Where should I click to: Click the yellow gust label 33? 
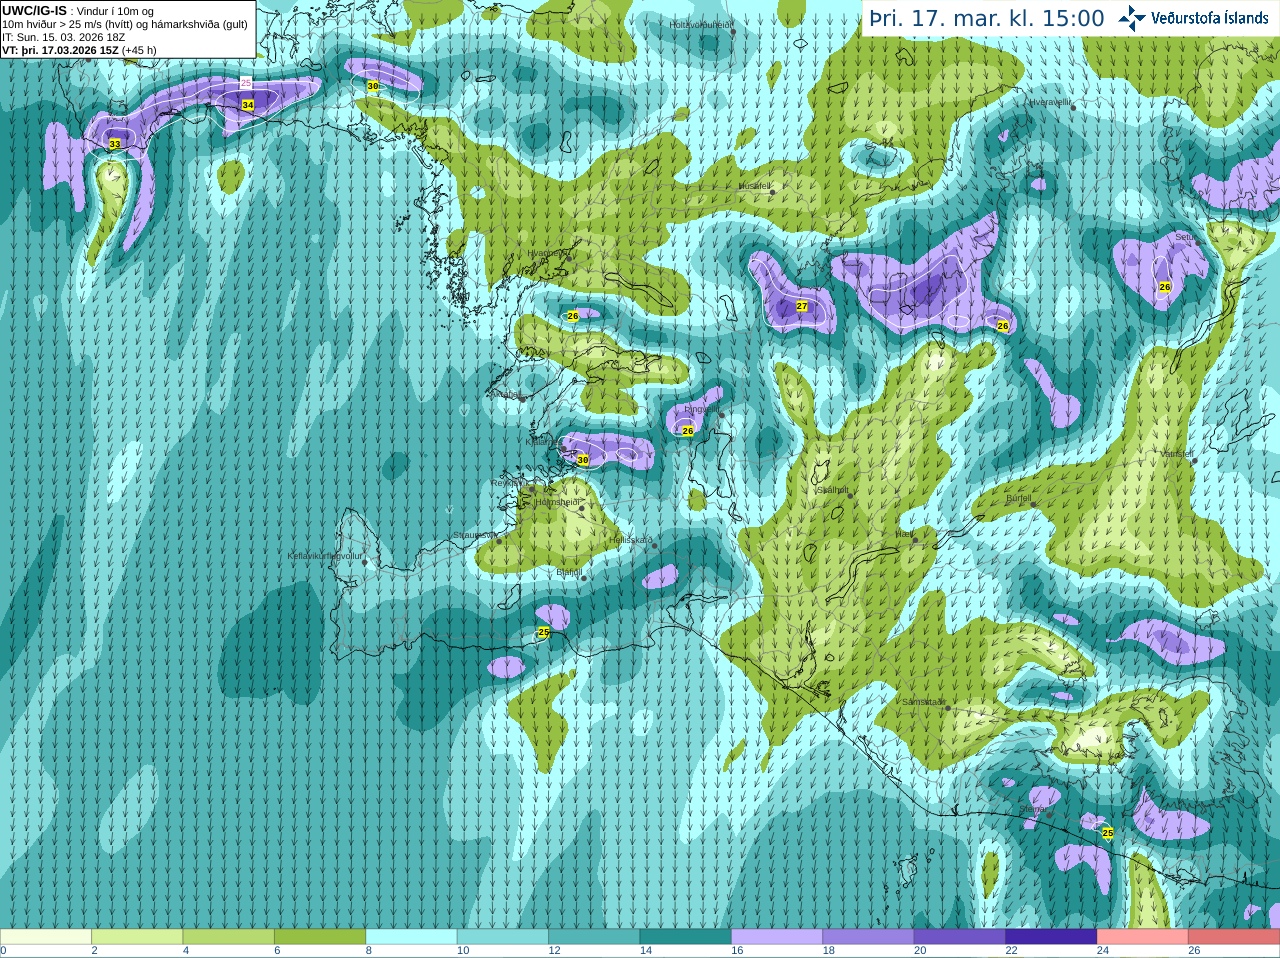pos(115,144)
